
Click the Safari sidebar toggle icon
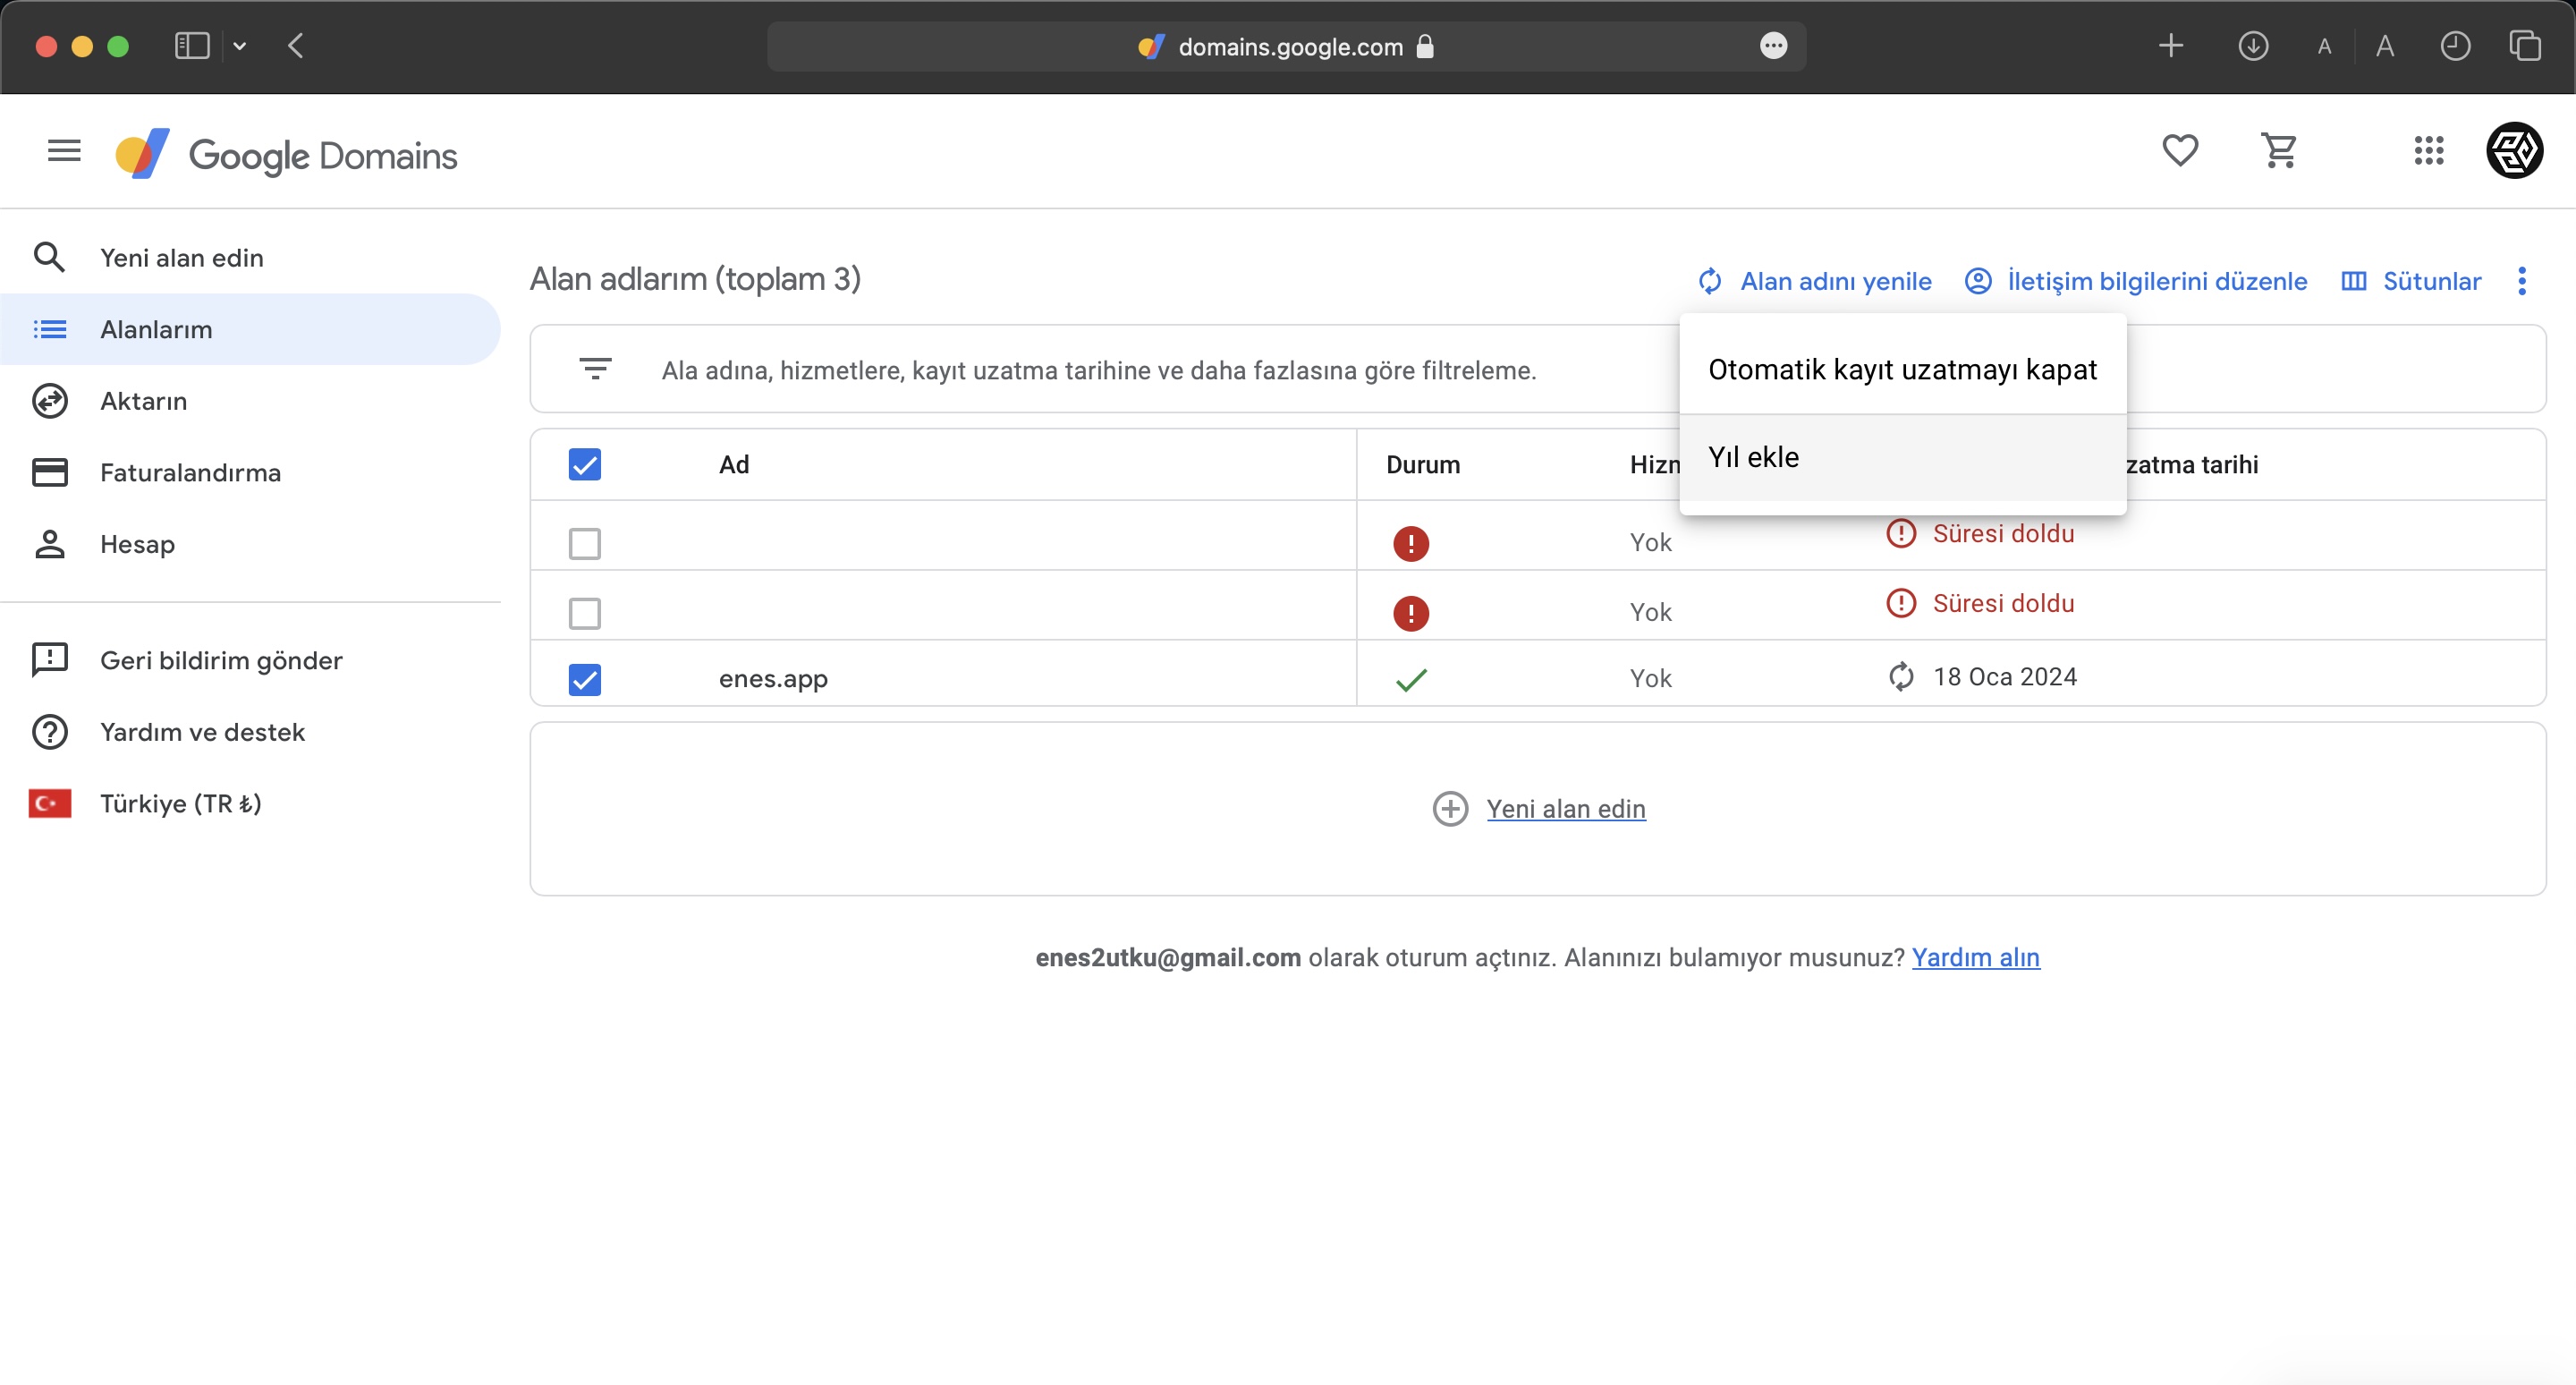point(192,46)
